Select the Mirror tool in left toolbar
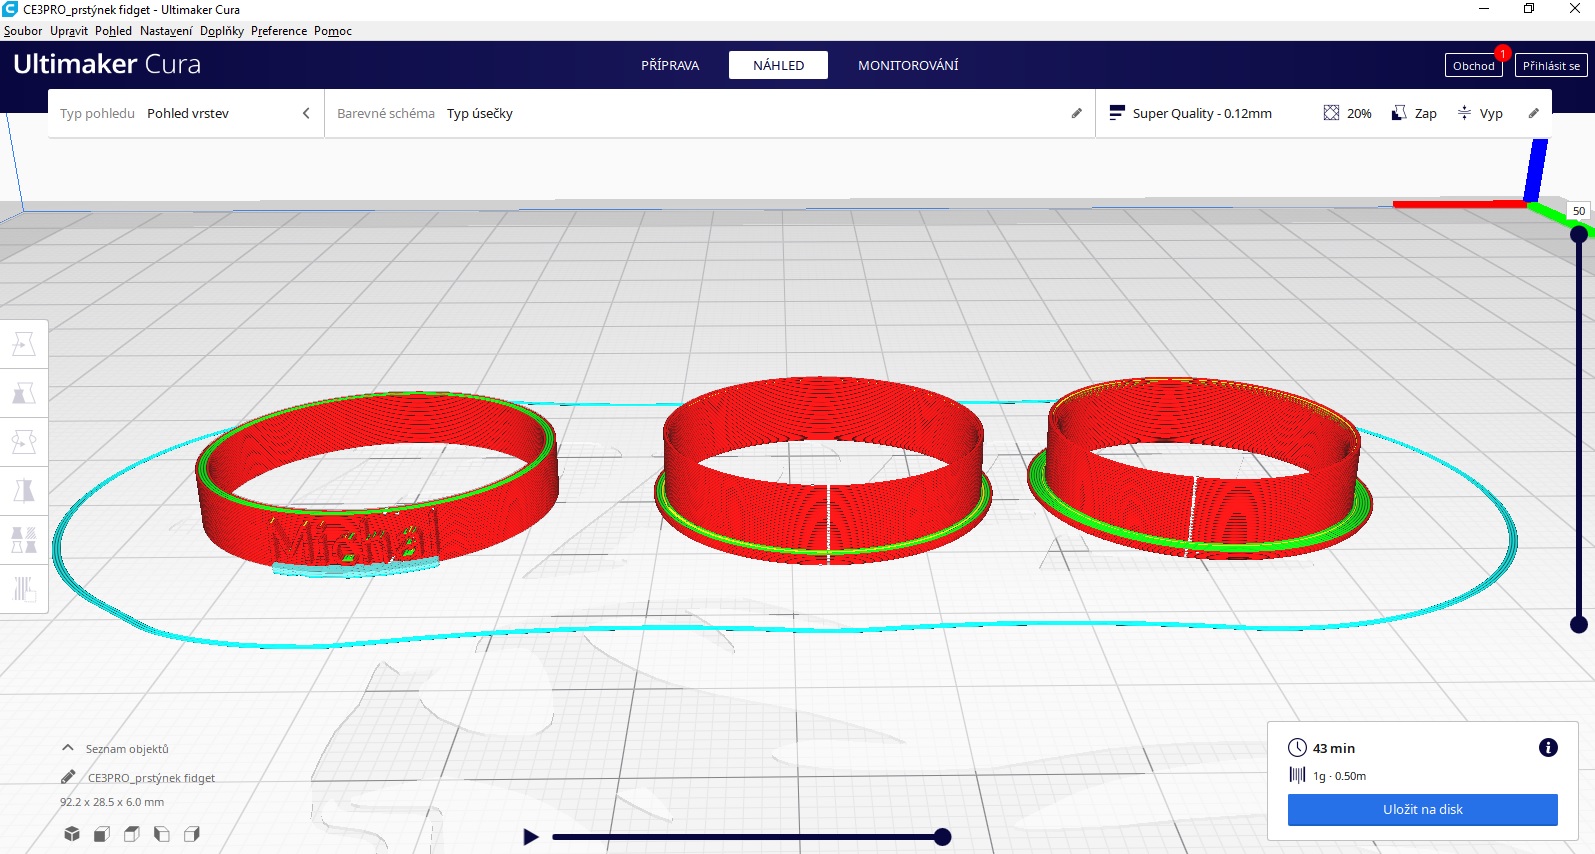This screenshot has height=854, width=1595. click(24, 491)
